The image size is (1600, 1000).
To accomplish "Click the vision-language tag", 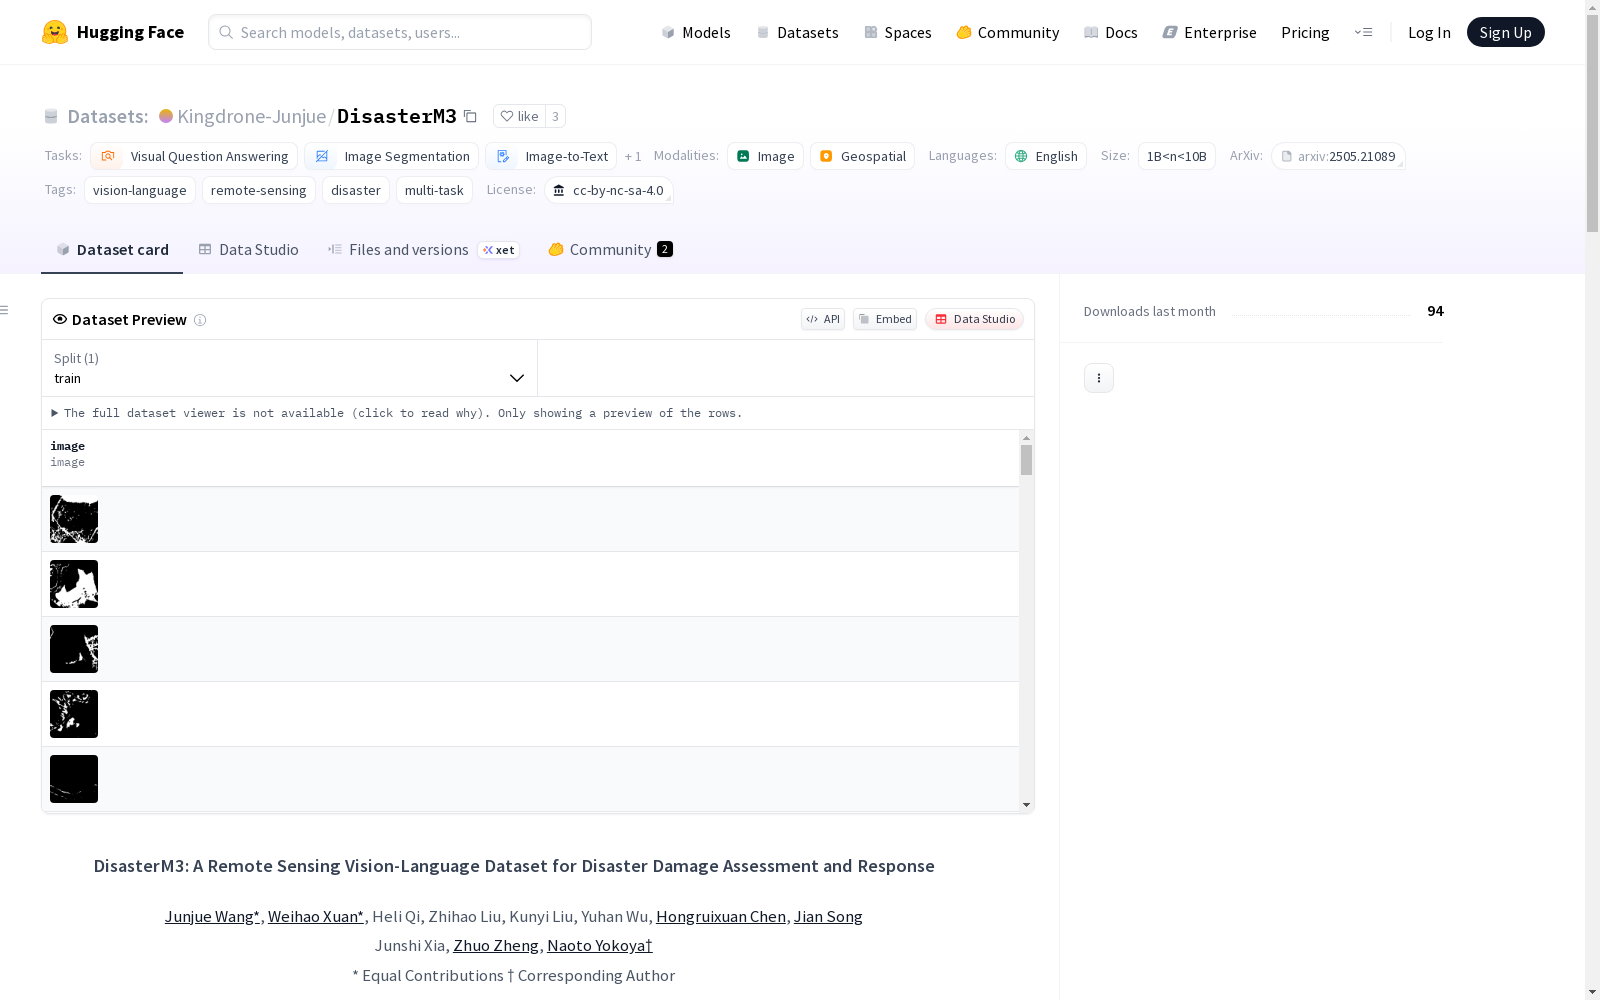I will 140,190.
